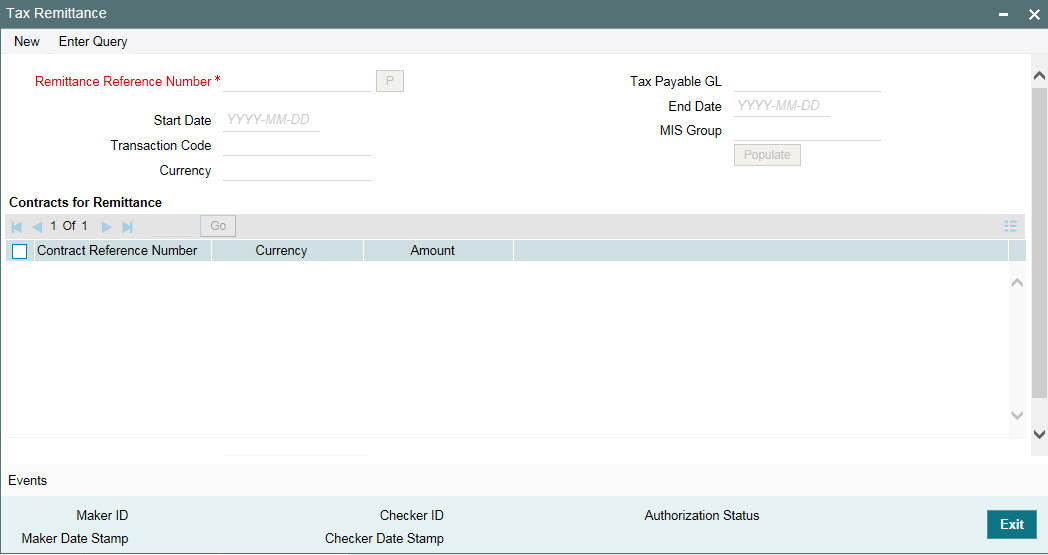Minimize the Tax Remittance window
This screenshot has height=555, width=1048.
1003,14
